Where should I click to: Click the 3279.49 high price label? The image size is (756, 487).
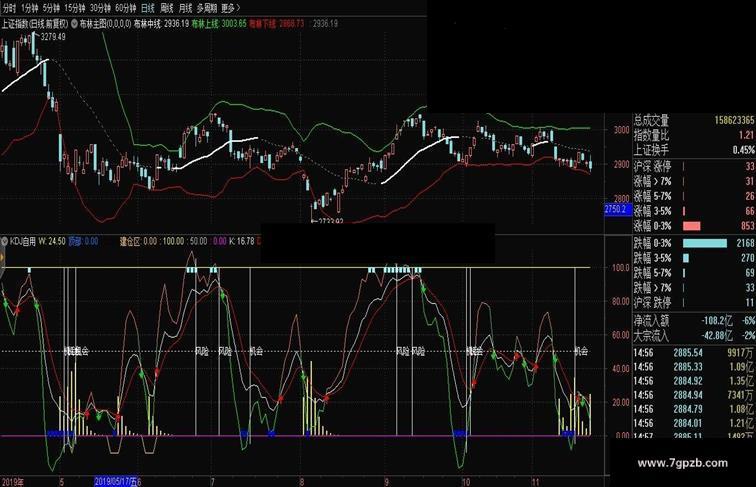pos(53,37)
